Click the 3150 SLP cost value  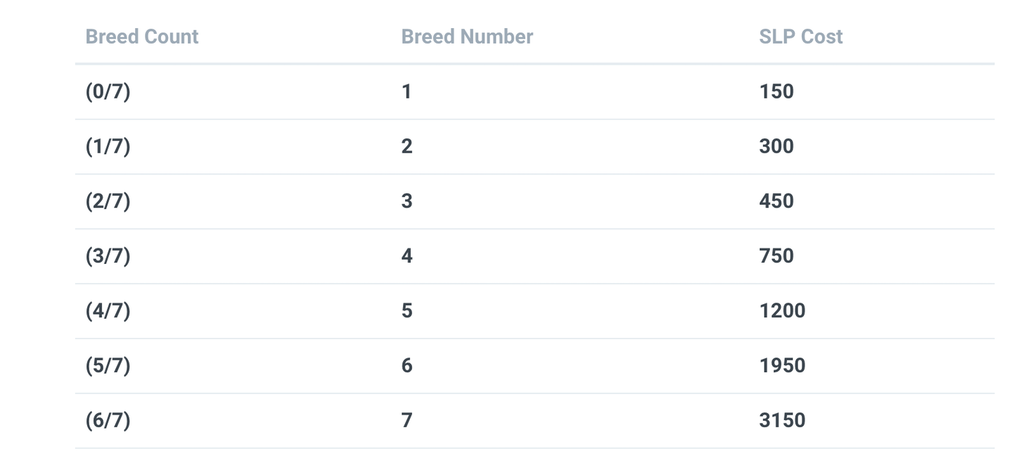[x=782, y=421]
